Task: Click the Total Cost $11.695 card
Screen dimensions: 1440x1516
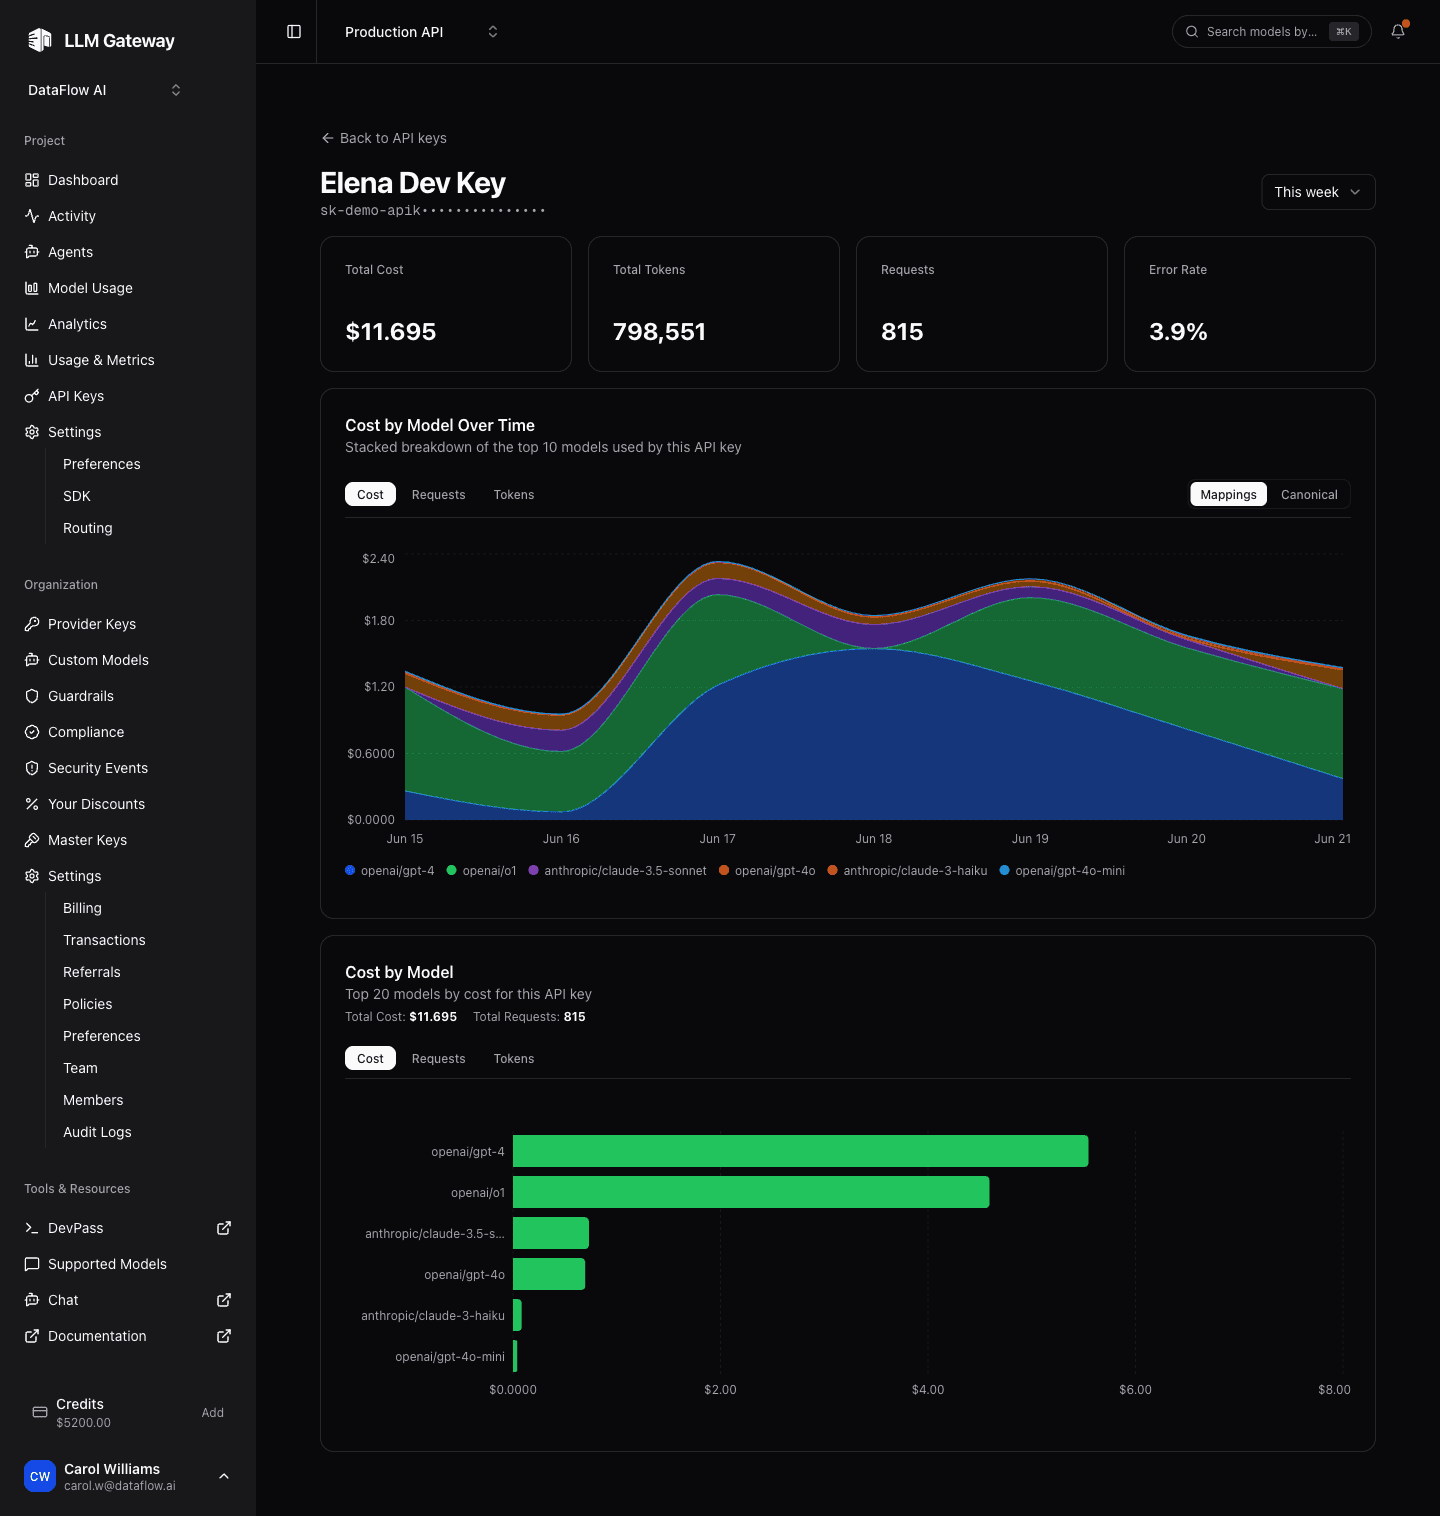Action: click(x=446, y=304)
